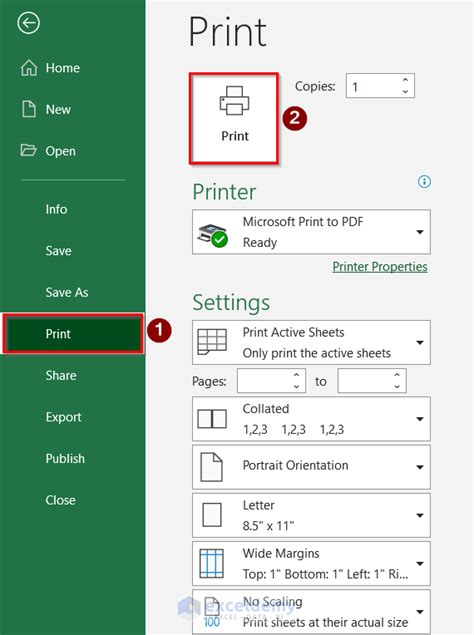Open the Printer Properties link
The height and width of the screenshot is (635, 474).
pyautogui.click(x=380, y=266)
